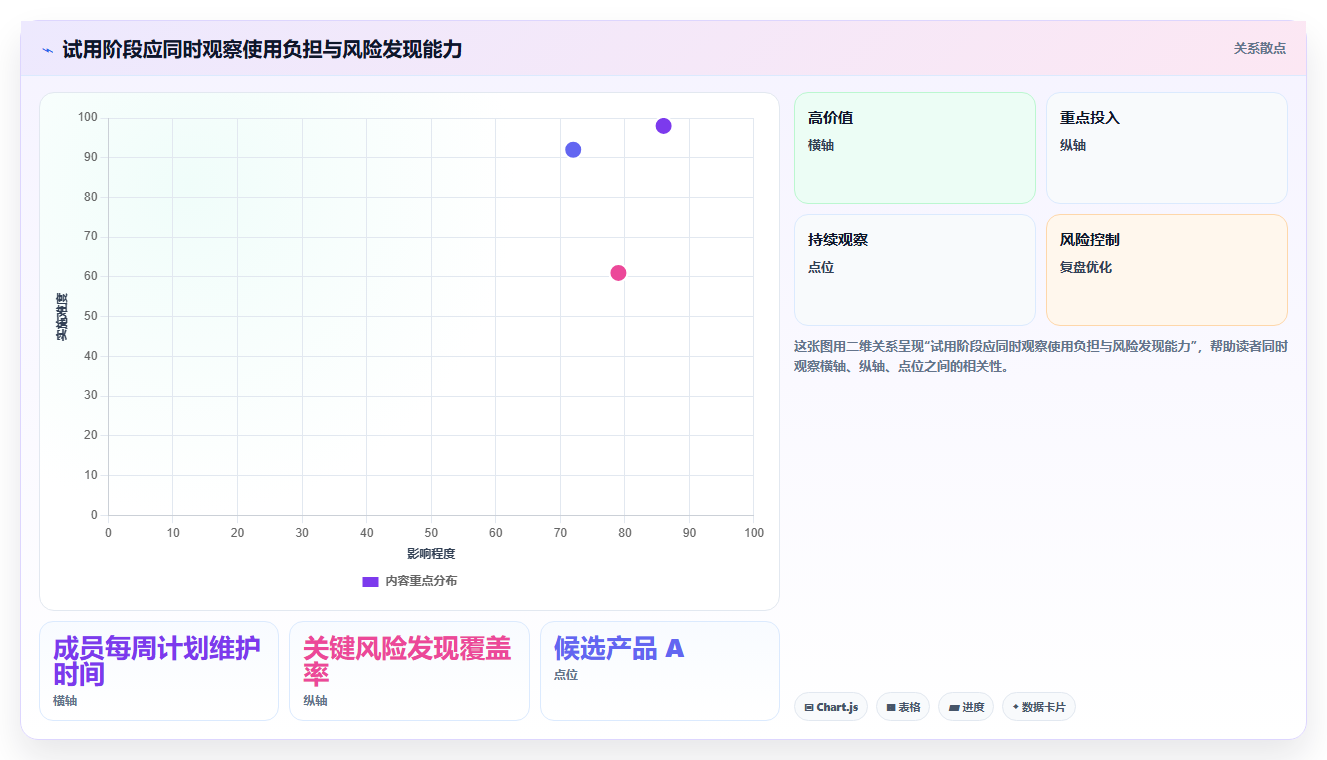The height and width of the screenshot is (760, 1327).
Task: Click the blue scatter point near 92
Action: click(x=573, y=150)
